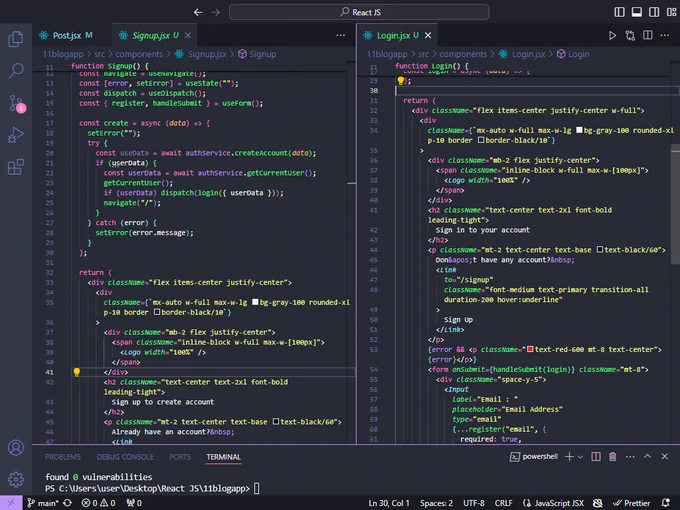This screenshot has height=510, width=680.
Task: Close the Login.jsx tab
Action: [x=428, y=35]
